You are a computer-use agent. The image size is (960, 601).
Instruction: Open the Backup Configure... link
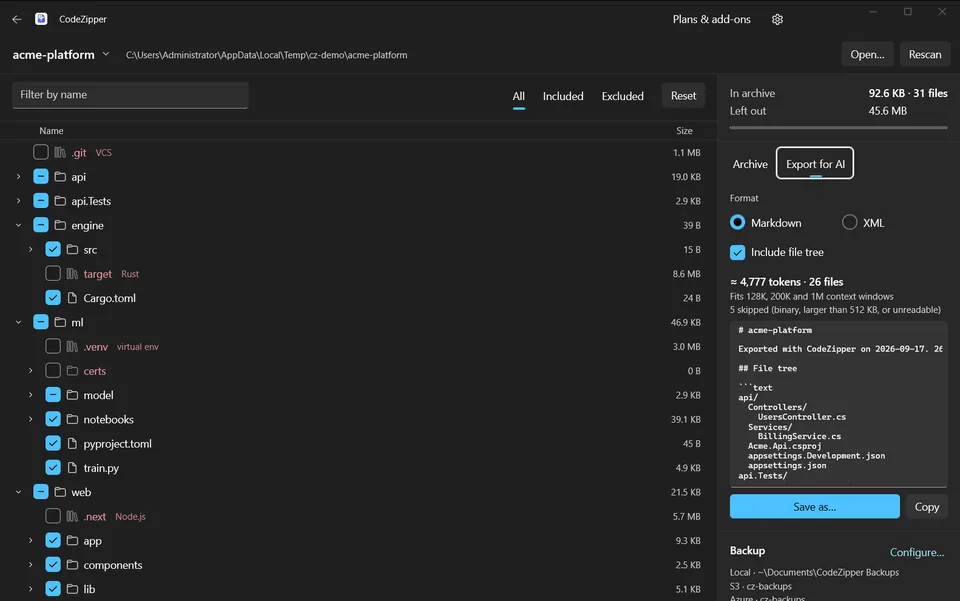(x=917, y=552)
